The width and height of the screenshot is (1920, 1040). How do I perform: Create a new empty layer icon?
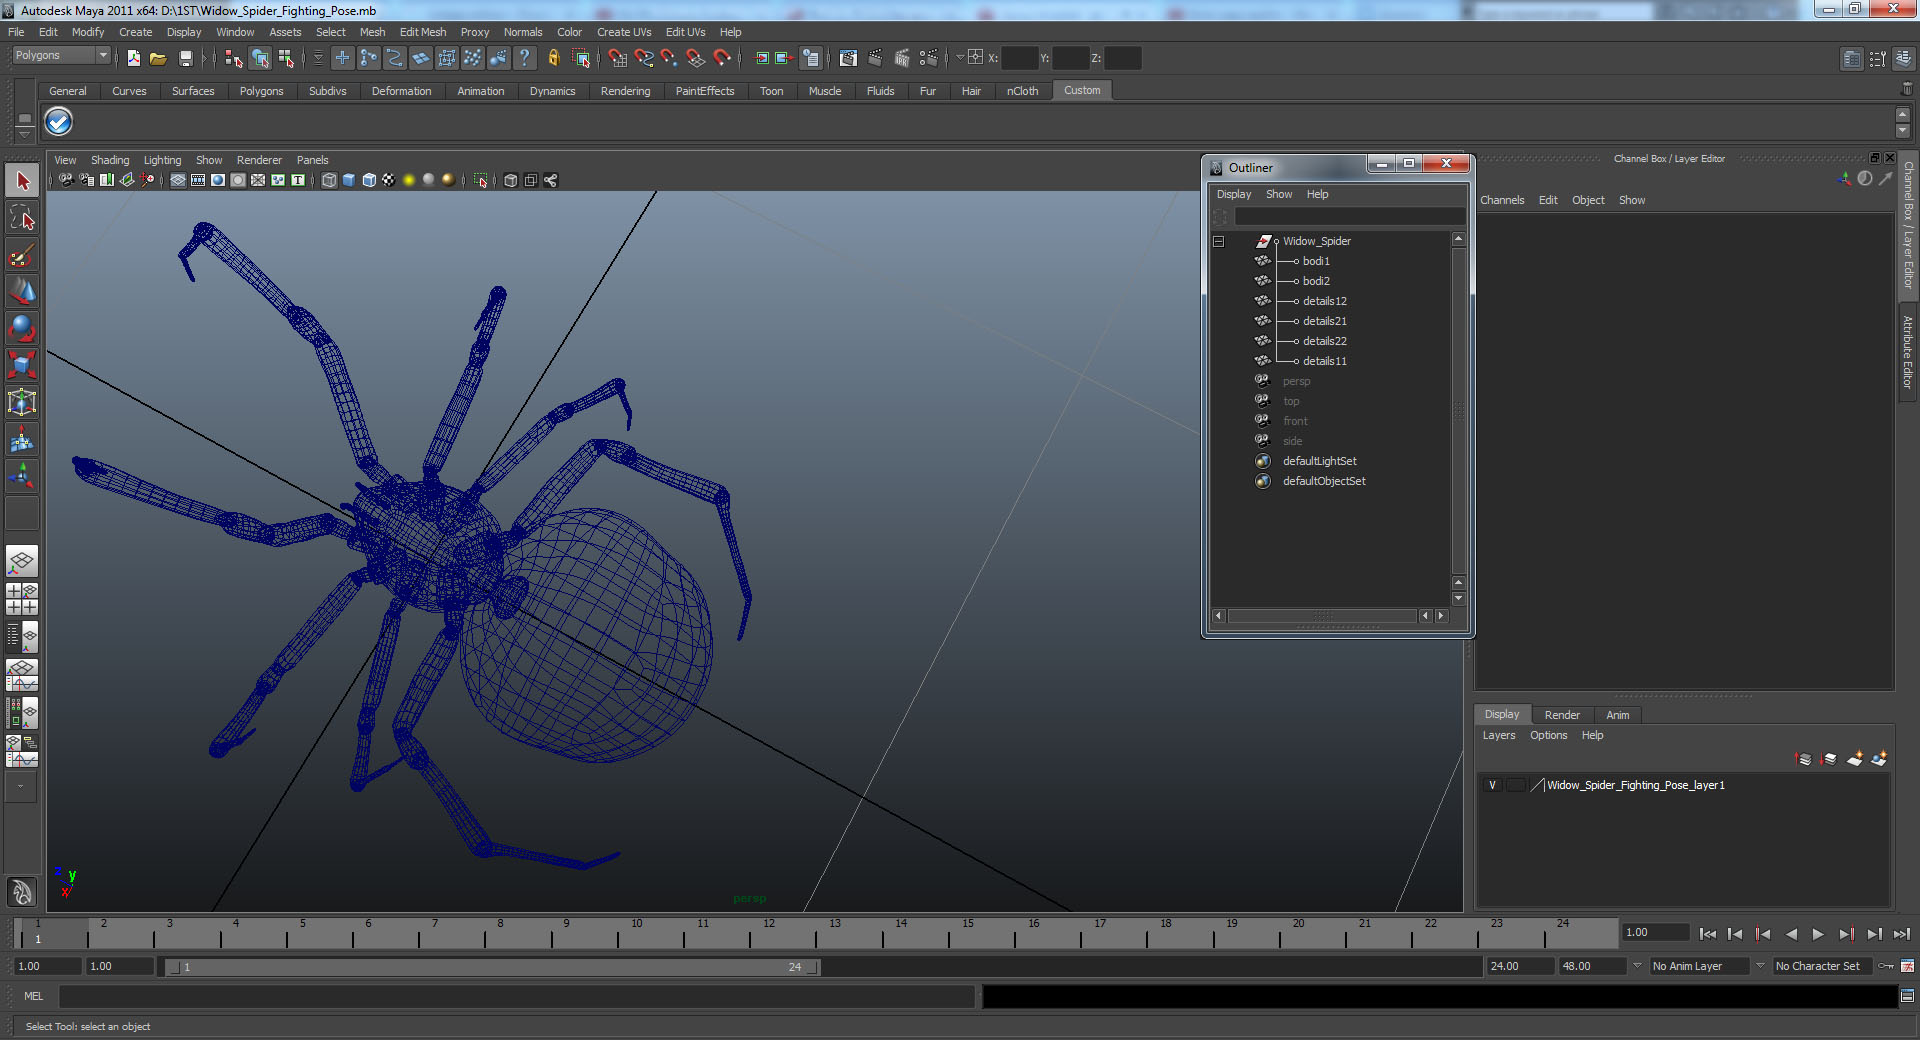[x=1855, y=759]
